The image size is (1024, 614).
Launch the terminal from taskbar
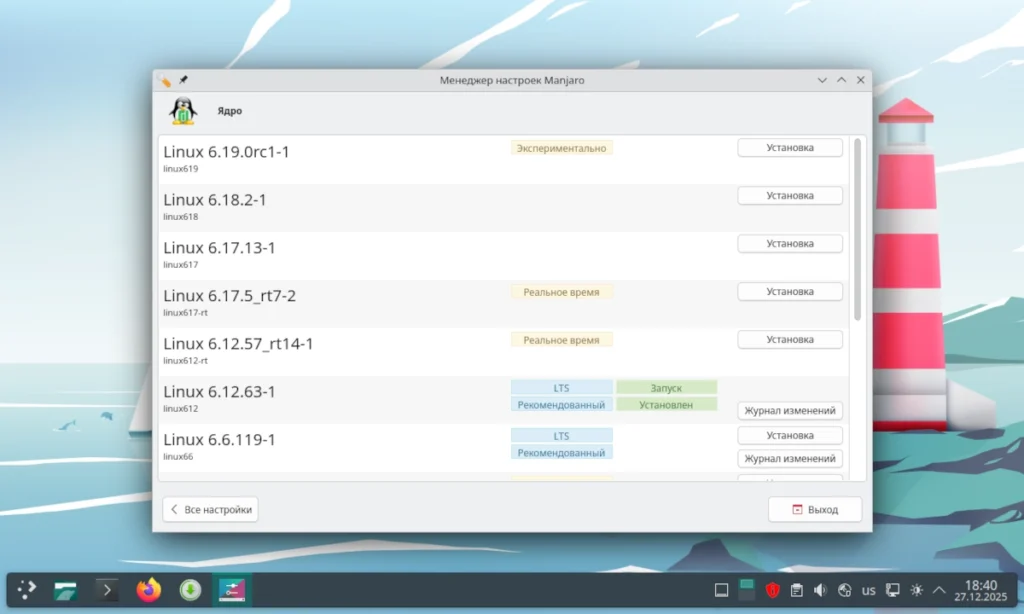click(107, 590)
